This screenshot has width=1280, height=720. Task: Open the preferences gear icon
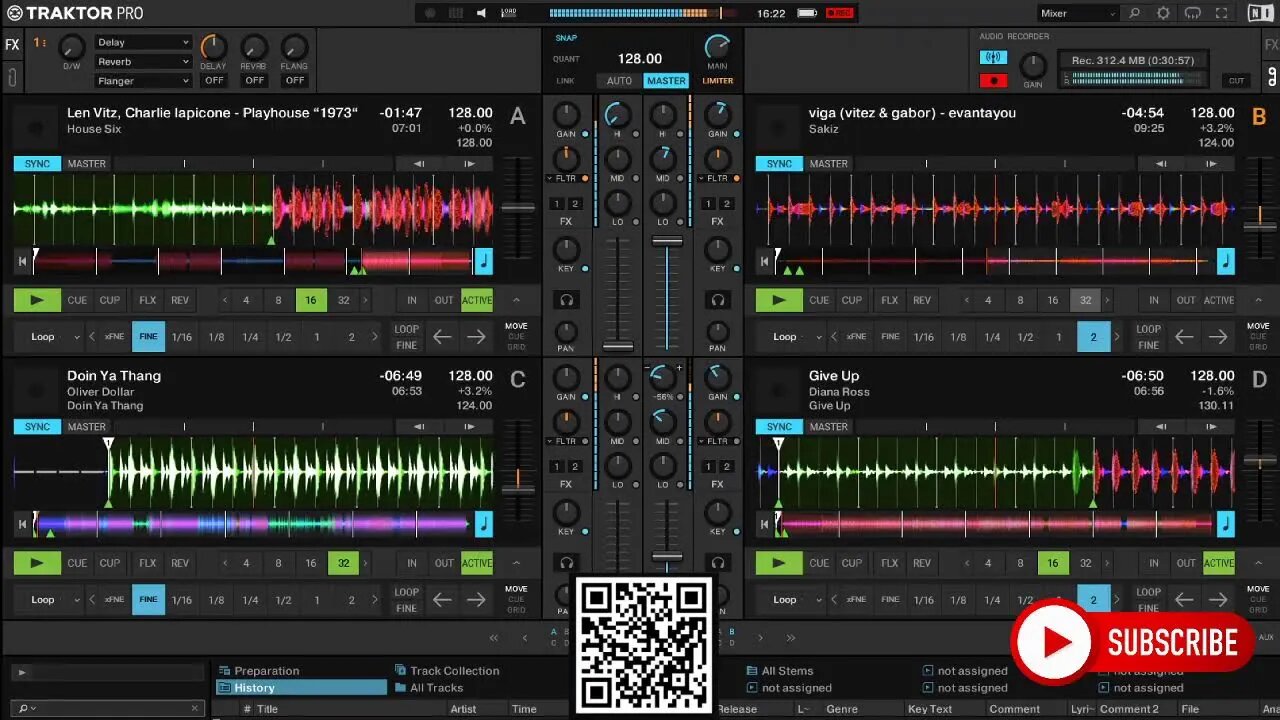(1163, 13)
